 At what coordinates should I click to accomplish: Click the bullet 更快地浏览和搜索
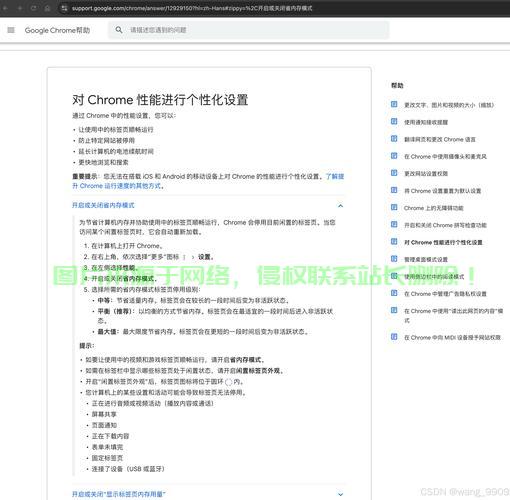click(103, 162)
